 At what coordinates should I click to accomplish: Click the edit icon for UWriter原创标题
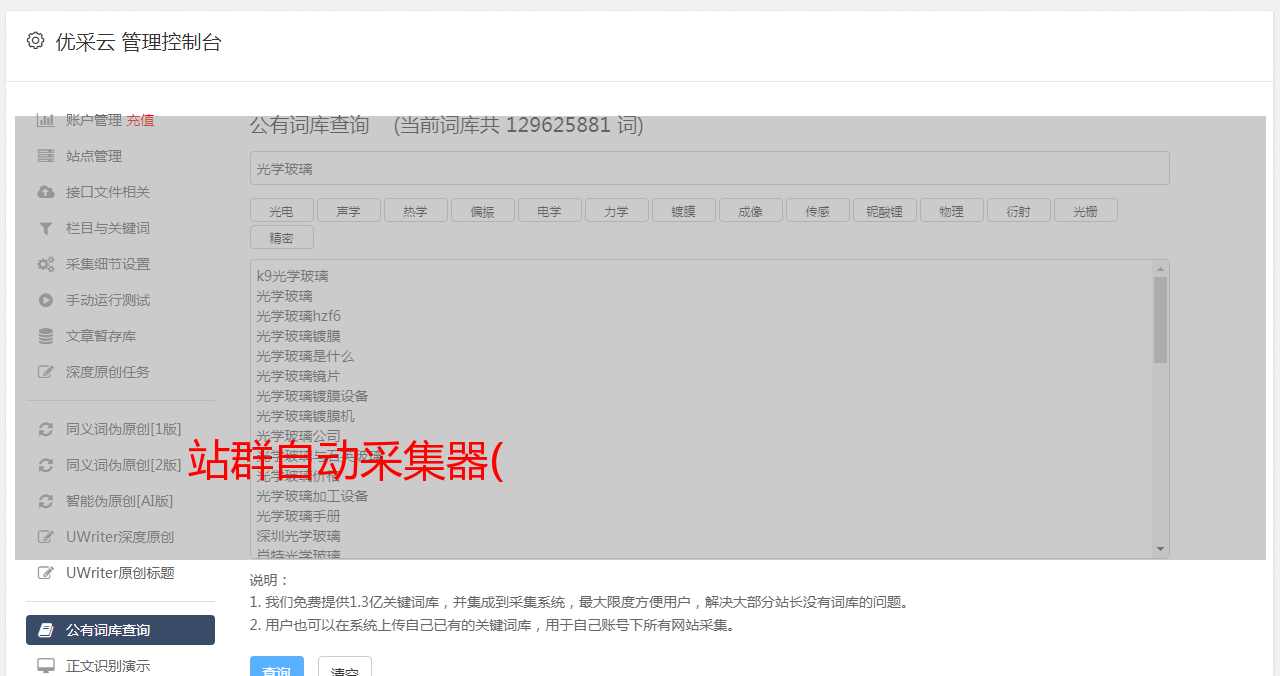(x=45, y=573)
